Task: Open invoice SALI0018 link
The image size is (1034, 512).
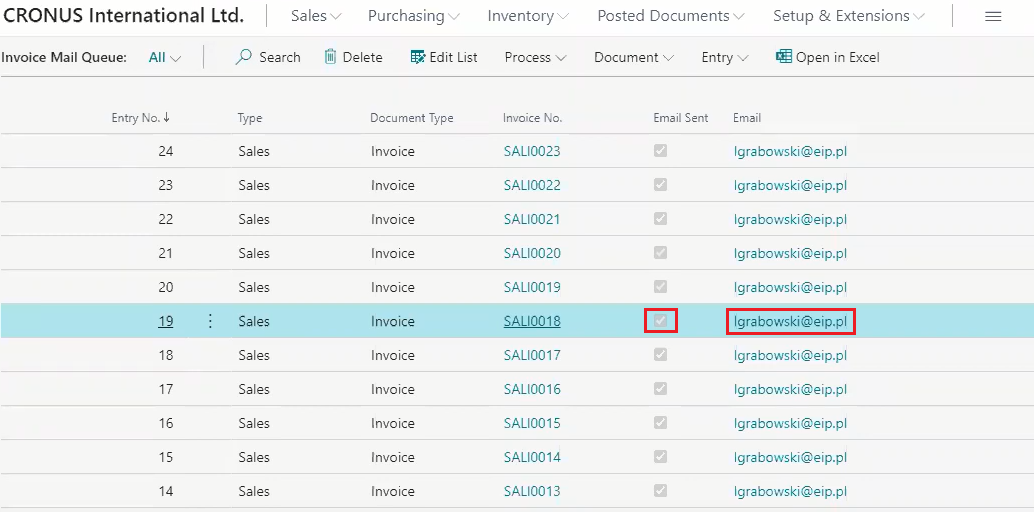Action: tap(532, 321)
